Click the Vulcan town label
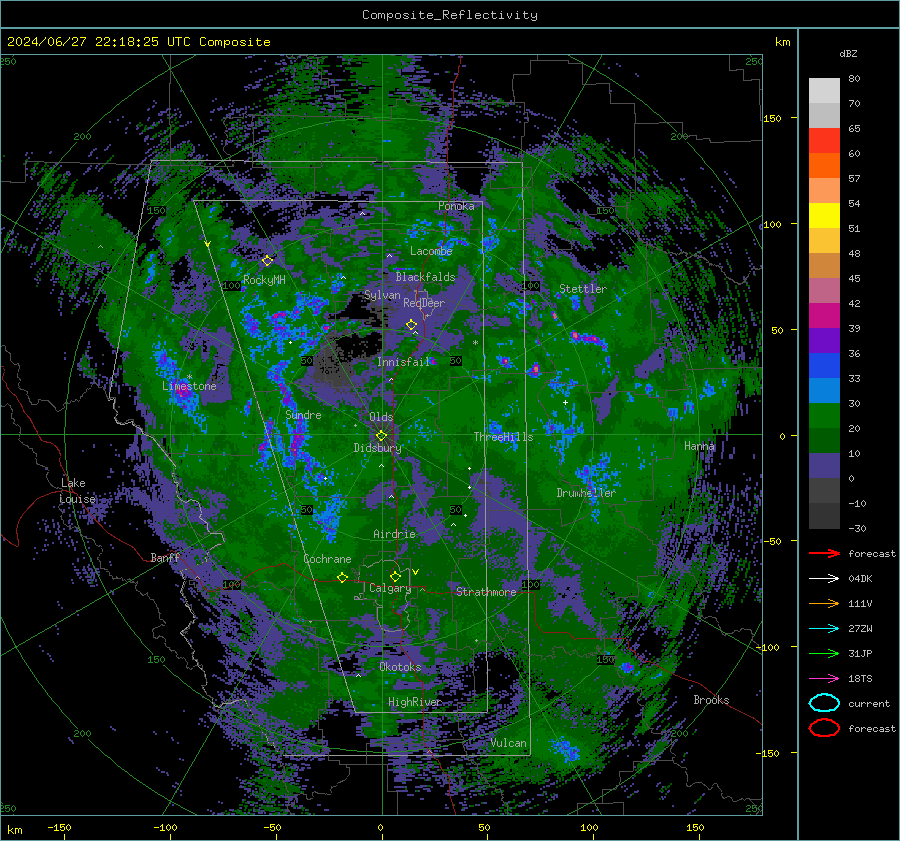The height and width of the screenshot is (841, 900). (509, 743)
